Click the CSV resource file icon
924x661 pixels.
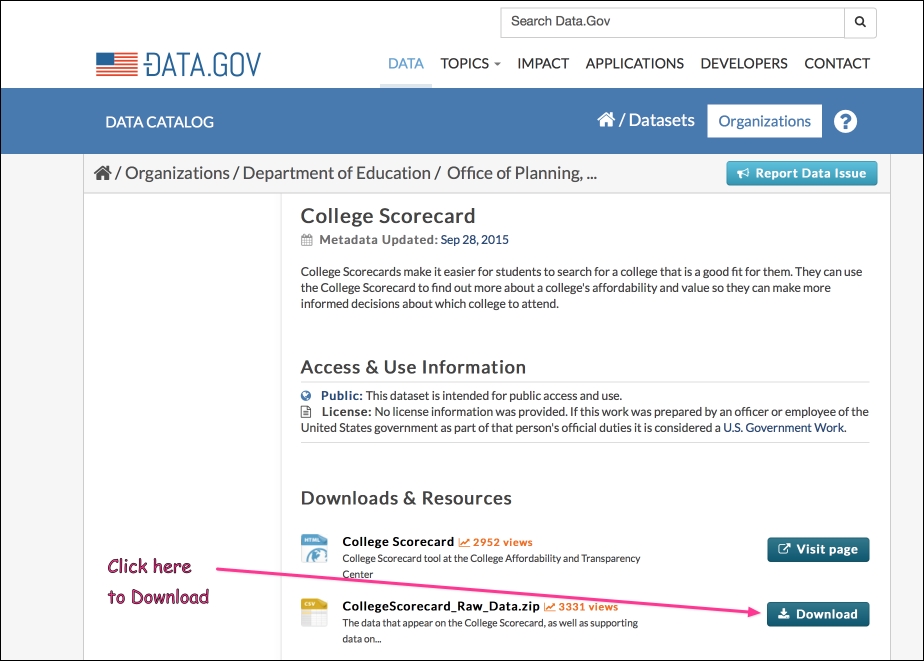[314, 613]
